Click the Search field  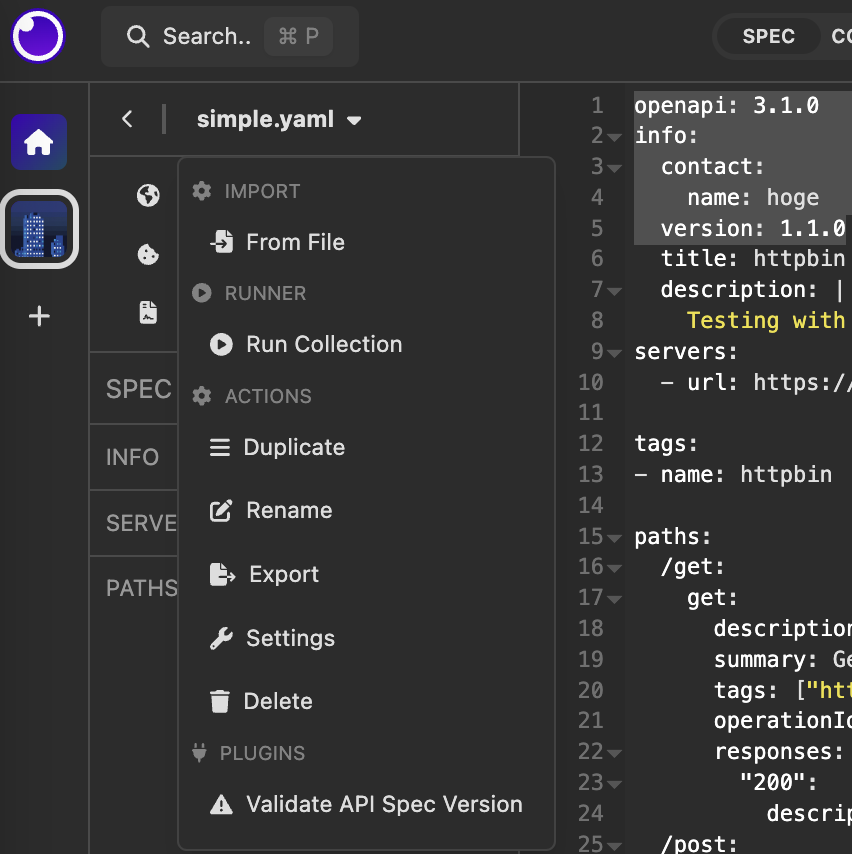(230, 36)
